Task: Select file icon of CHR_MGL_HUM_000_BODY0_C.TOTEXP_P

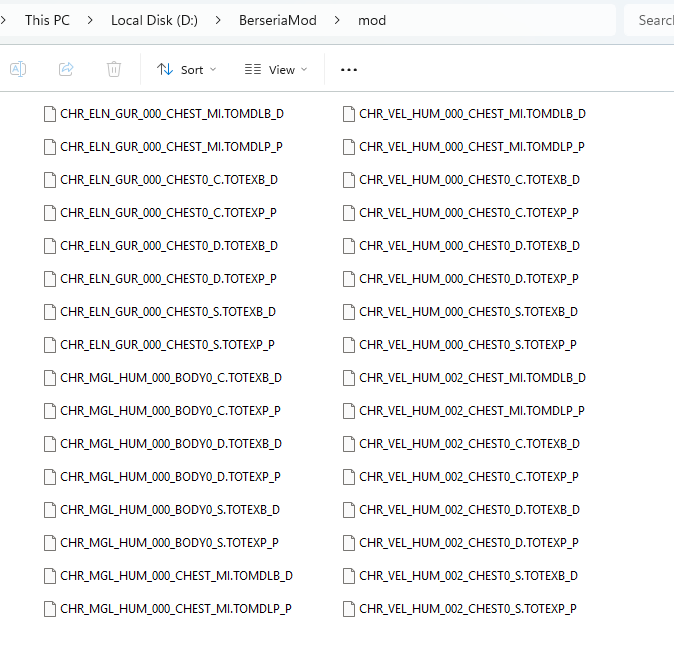Action: pos(50,411)
